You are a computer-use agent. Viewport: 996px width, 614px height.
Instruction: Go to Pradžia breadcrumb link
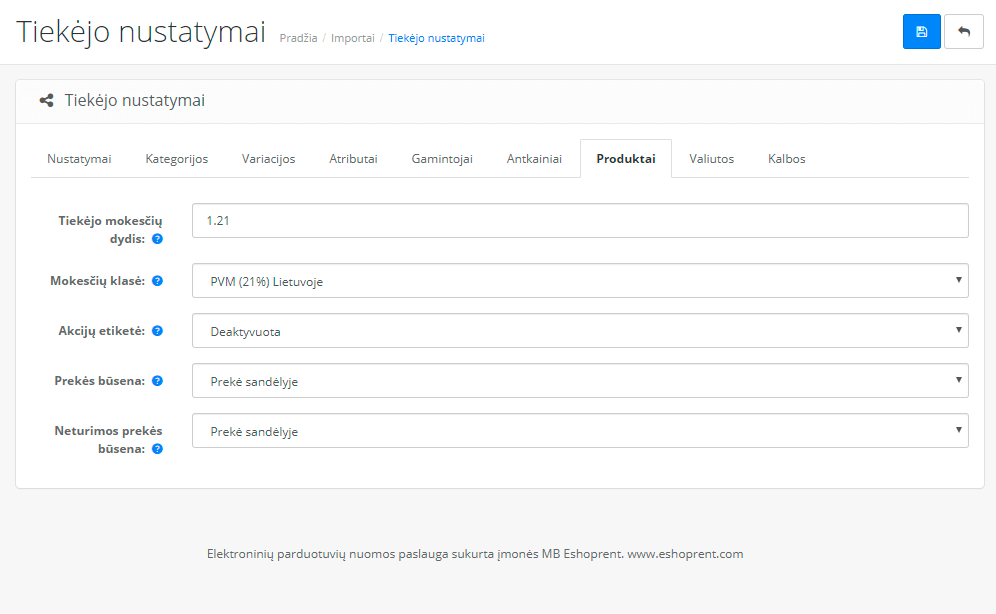[299, 38]
